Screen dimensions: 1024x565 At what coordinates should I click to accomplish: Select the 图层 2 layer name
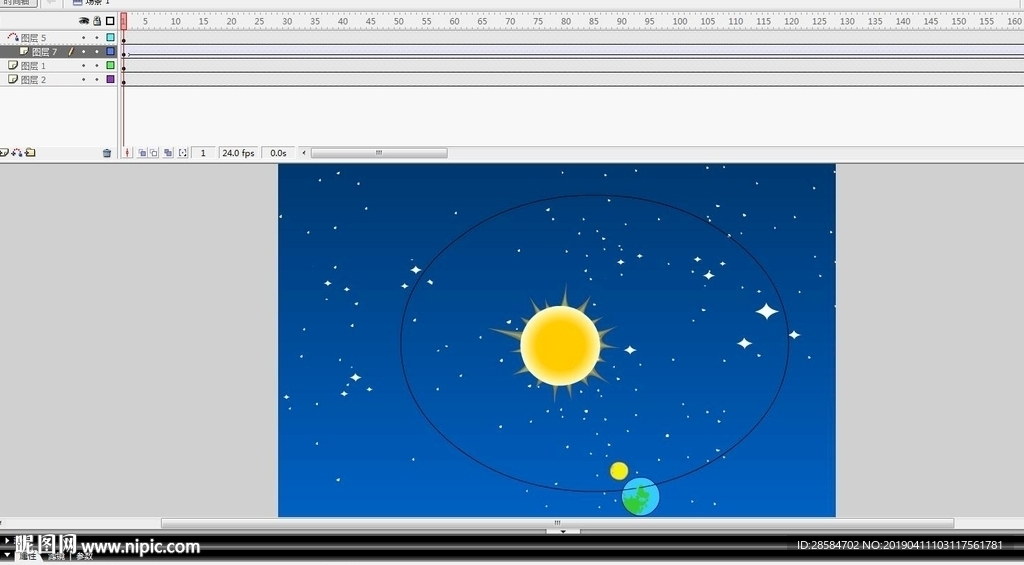(x=33, y=79)
